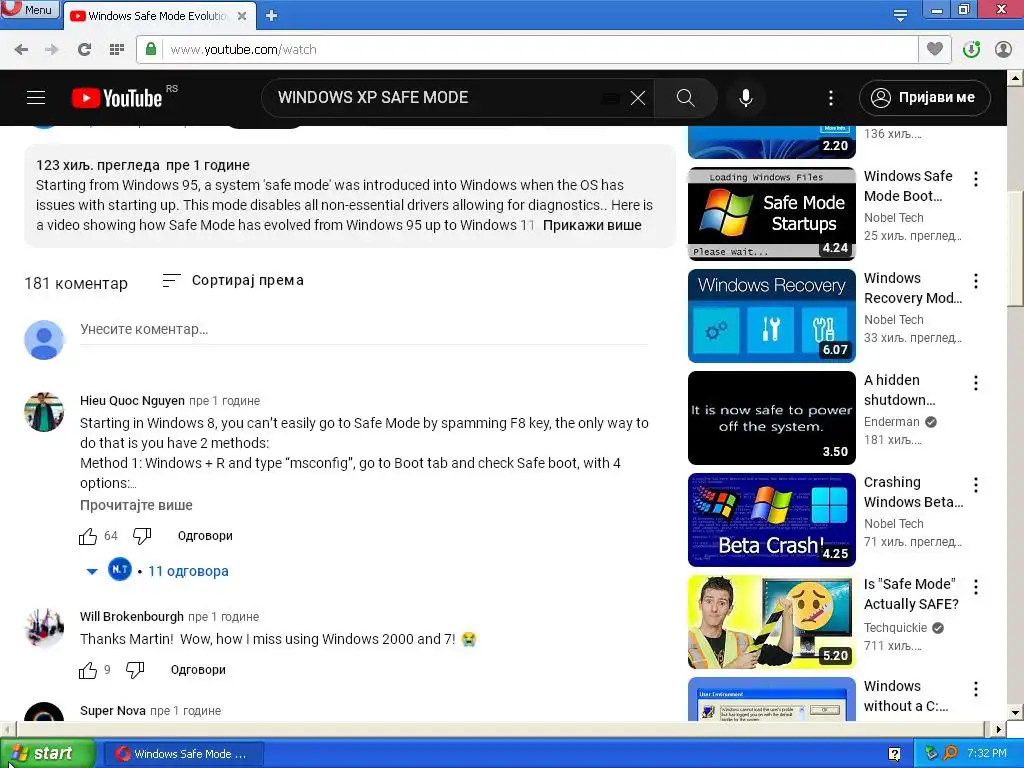Image resolution: width=1024 pixels, height=768 pixels.
Task: Open options for Windows without a C: video
Action: click(x=976, y=688)
